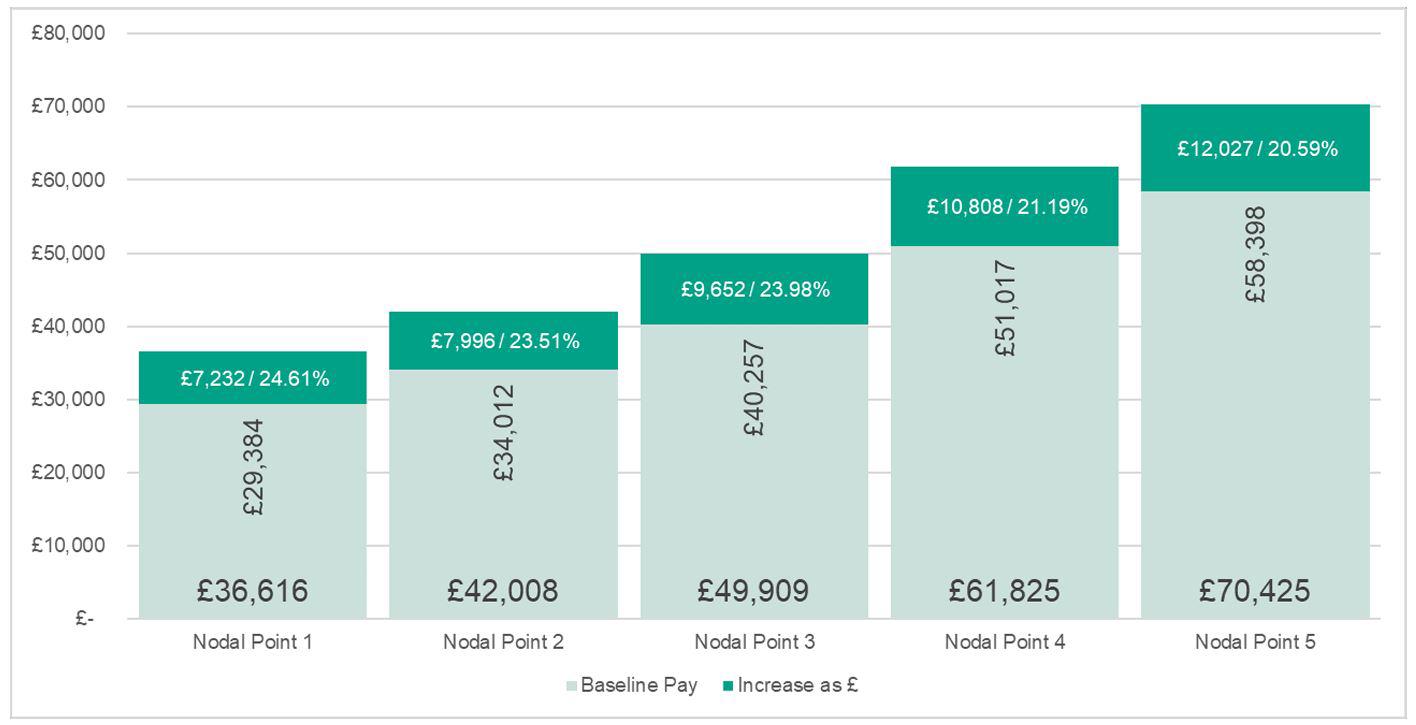Click the Increase as £ legend swatch
This screenshot has height=725, width=1416.
(x=728, y=686)
